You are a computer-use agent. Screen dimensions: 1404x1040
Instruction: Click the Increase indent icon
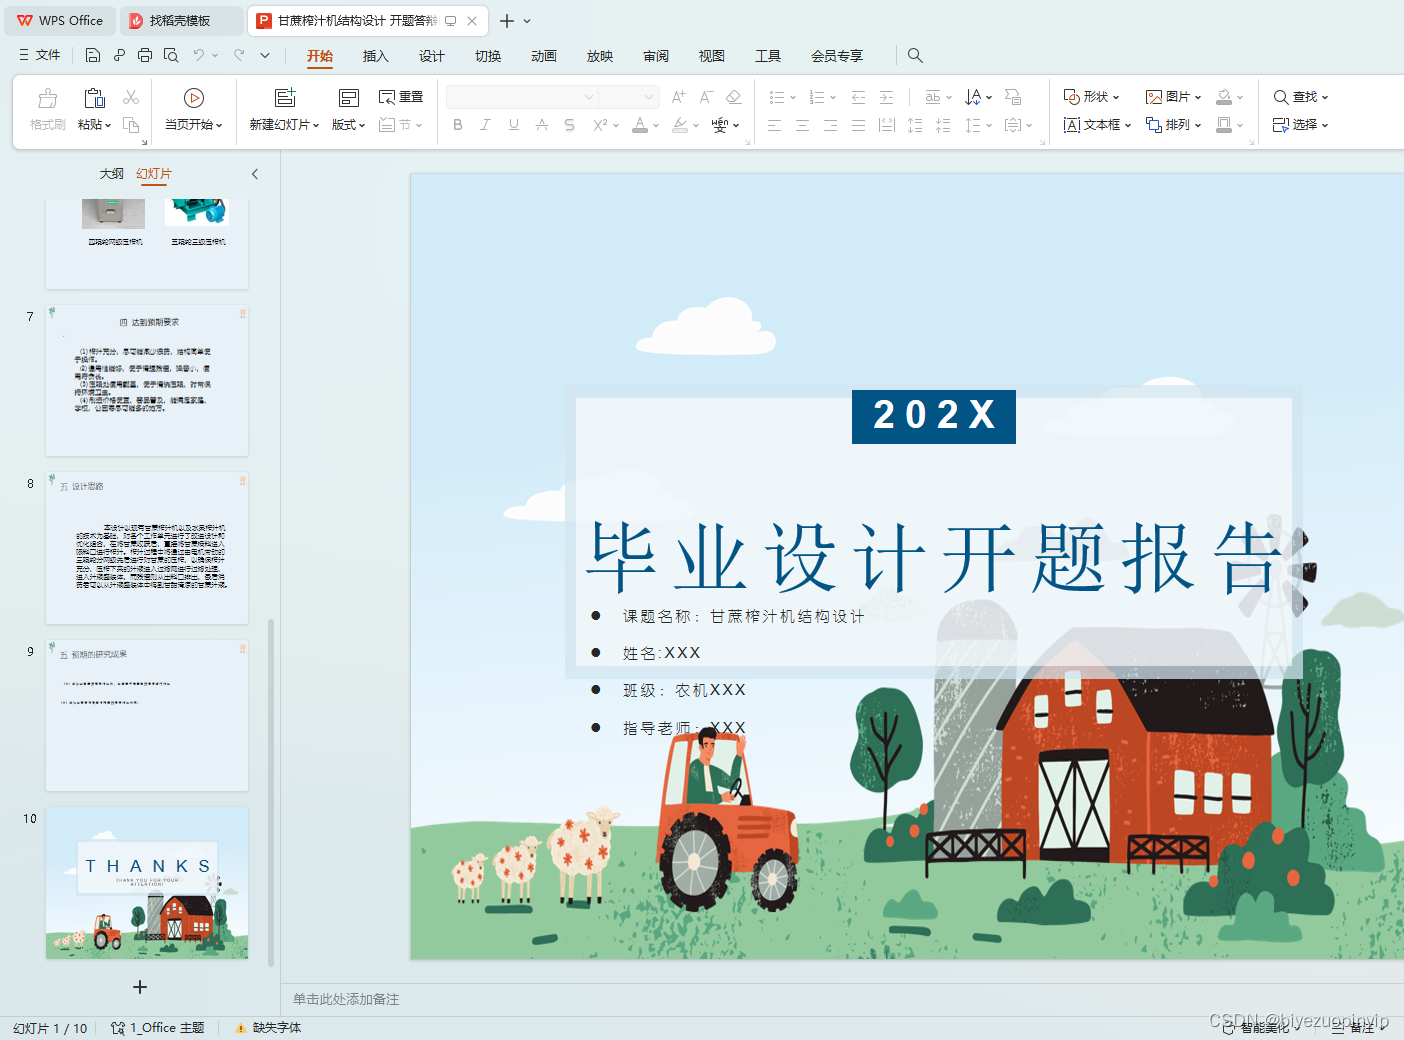(886, 97)
